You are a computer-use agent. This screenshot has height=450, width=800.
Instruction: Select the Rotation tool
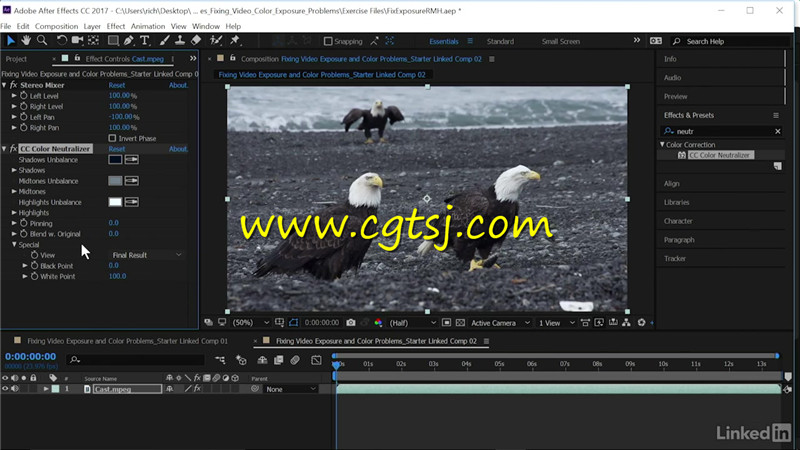[62, 40]
